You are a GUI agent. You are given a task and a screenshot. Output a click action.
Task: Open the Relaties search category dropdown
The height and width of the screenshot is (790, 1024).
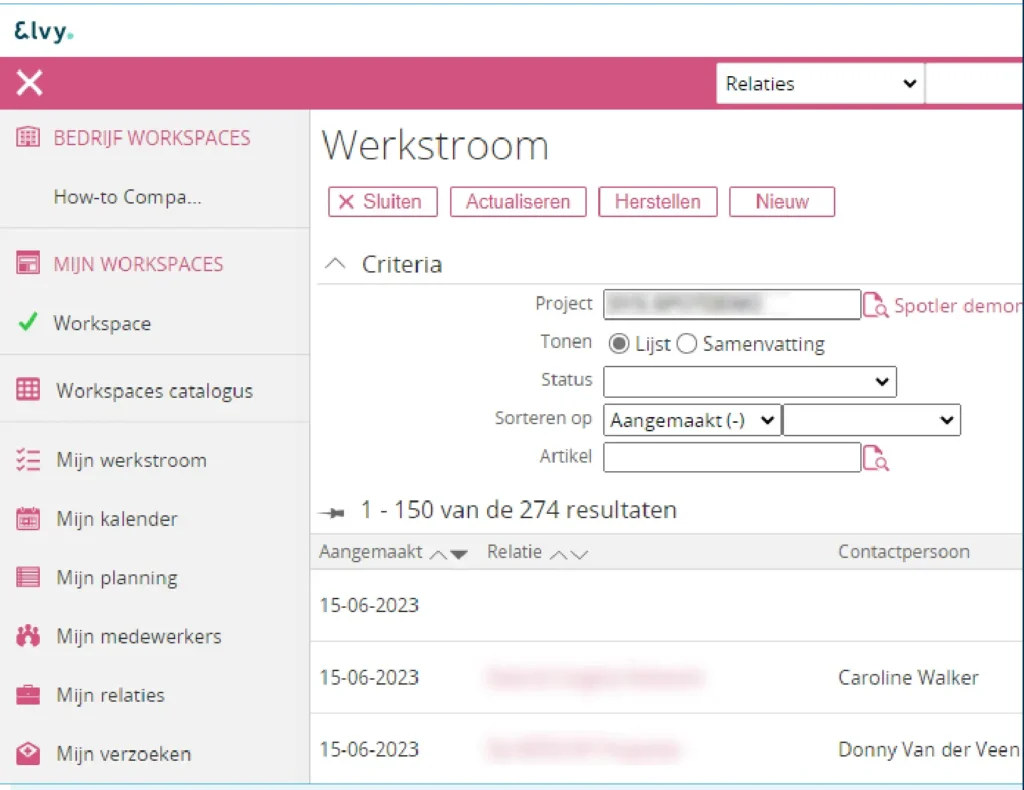coord(820,84)
